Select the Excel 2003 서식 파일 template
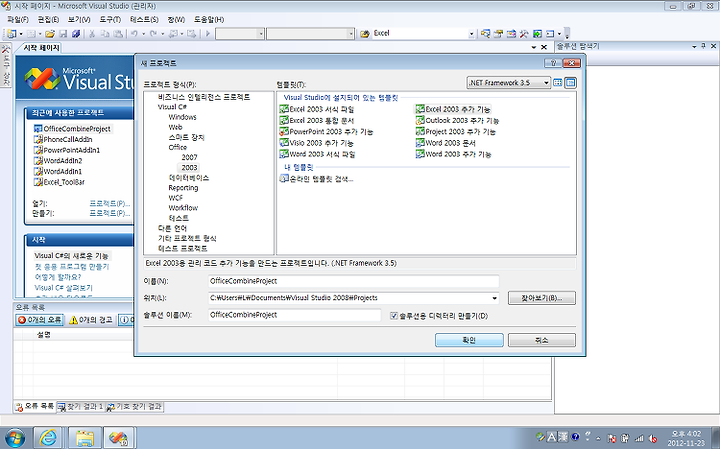Screen dimensions: 720x449 317,109
